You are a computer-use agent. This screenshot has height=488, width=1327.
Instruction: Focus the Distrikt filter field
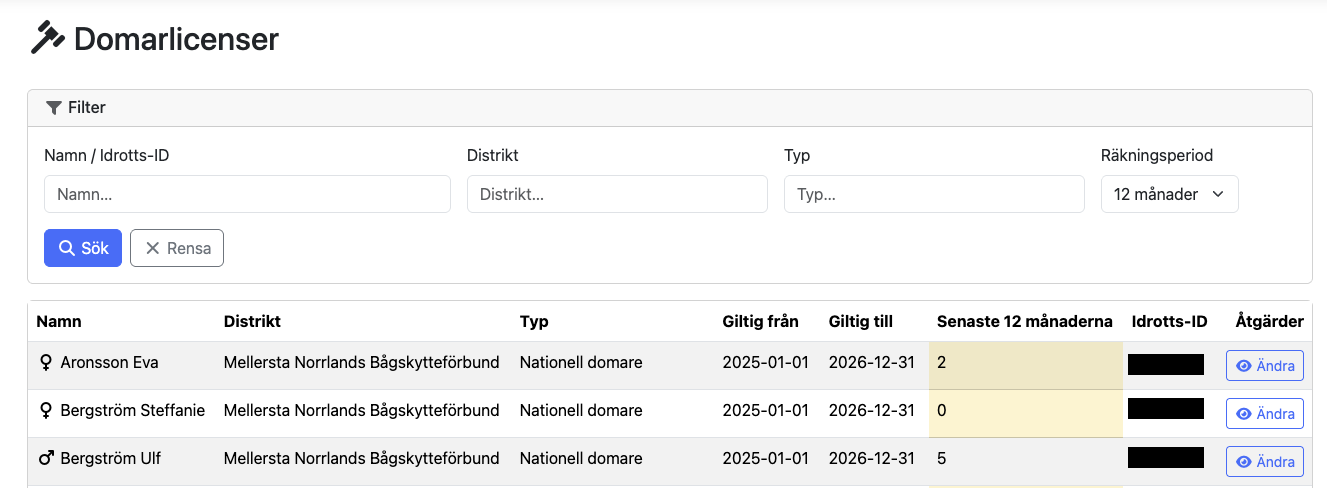[617, 195]
